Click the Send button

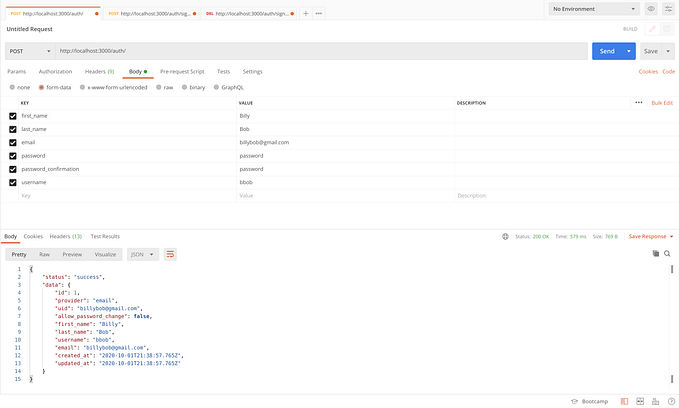(x=607, y=51)
